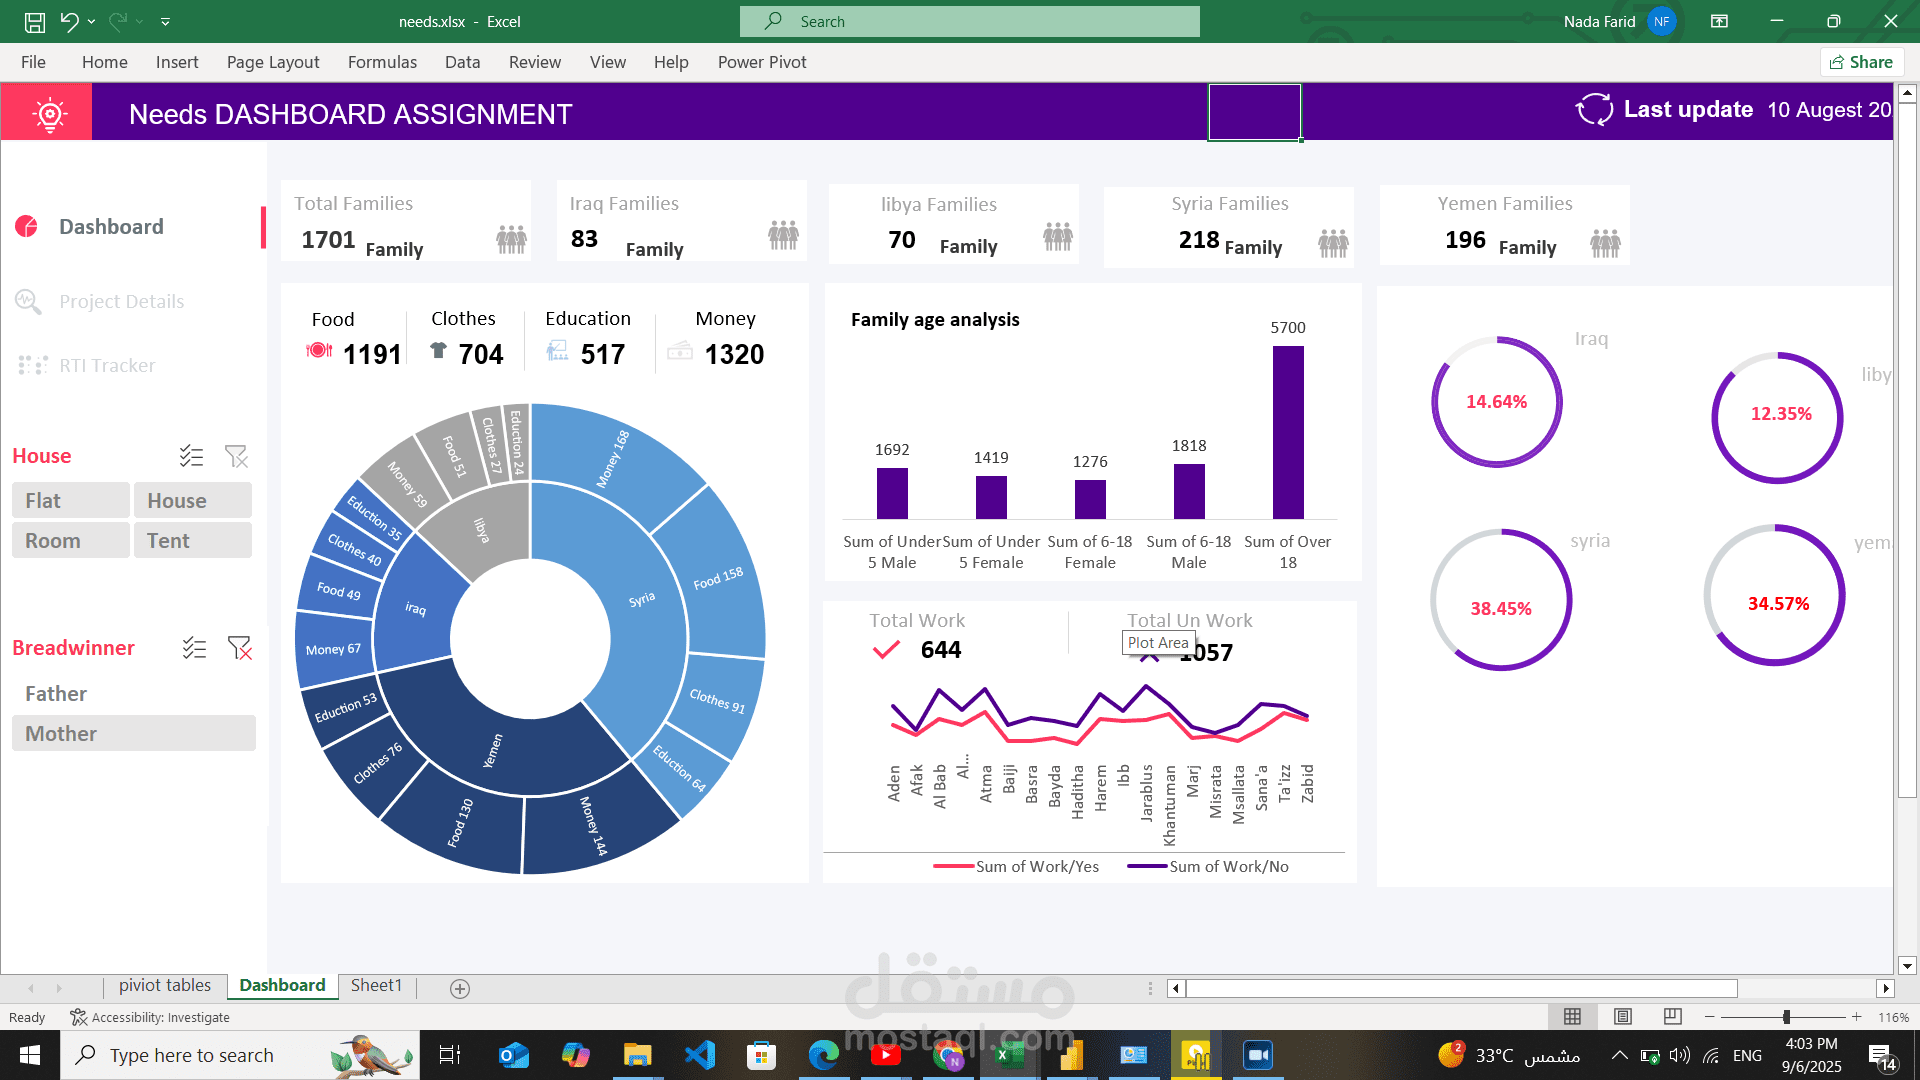The height and width of the screenshot is (1080, 1920).
Task: Open the Undo history dropdown arrow
Action: [x=91, y=21]
